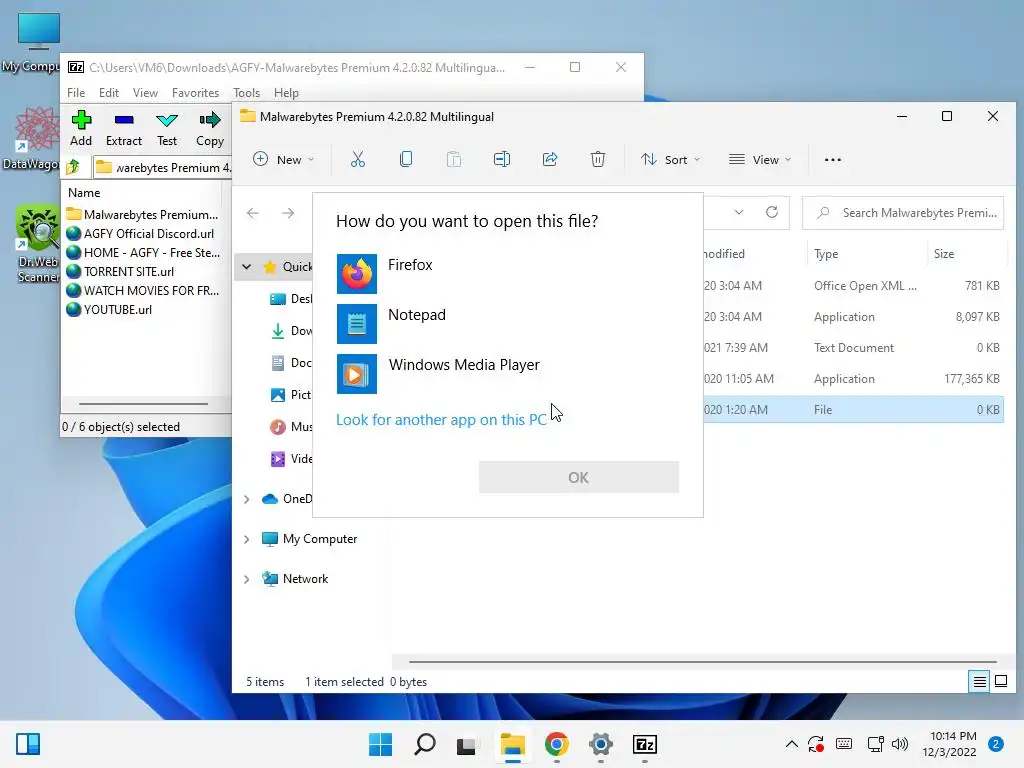Click the 7-Zip horizontal scrollbar
This screenshot has height=768, width=1024.
point(144,404)
